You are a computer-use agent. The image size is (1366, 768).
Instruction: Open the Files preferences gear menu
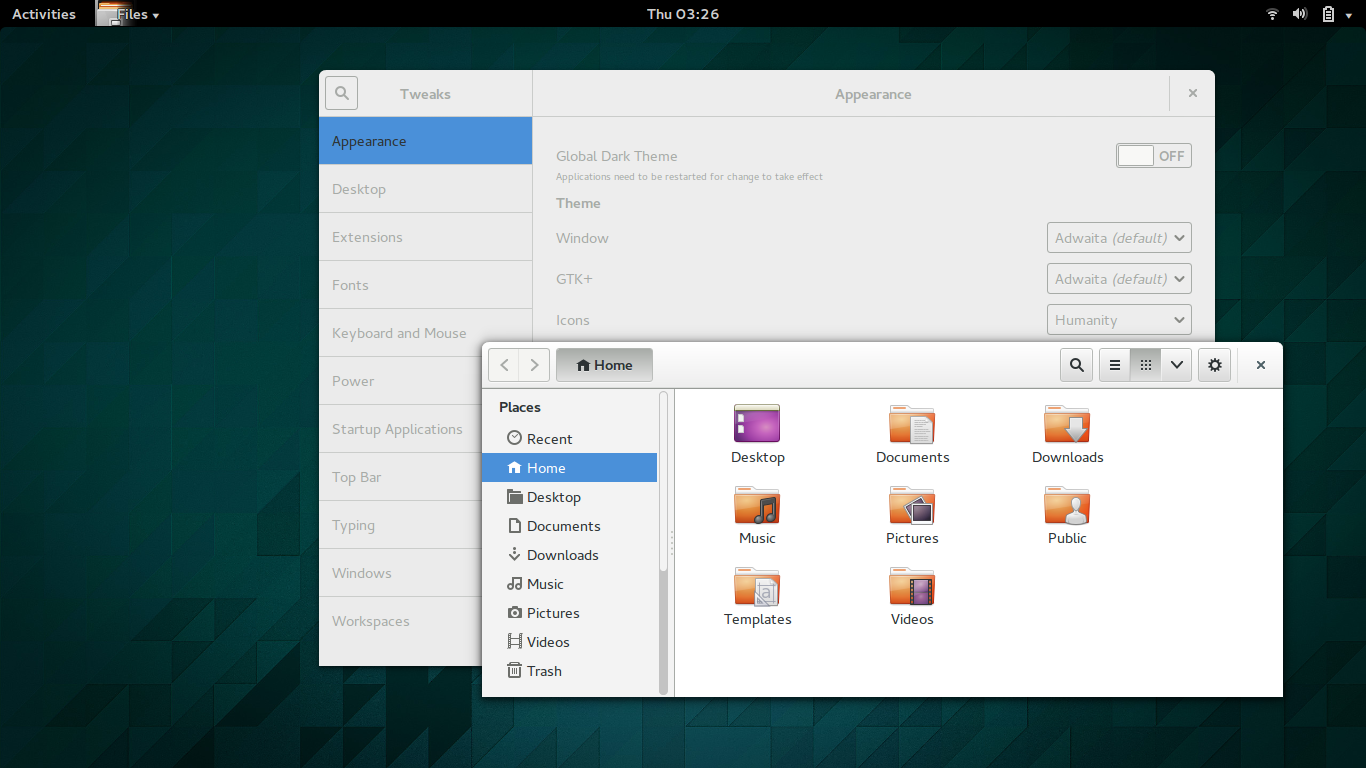[x=1214, y=364]
